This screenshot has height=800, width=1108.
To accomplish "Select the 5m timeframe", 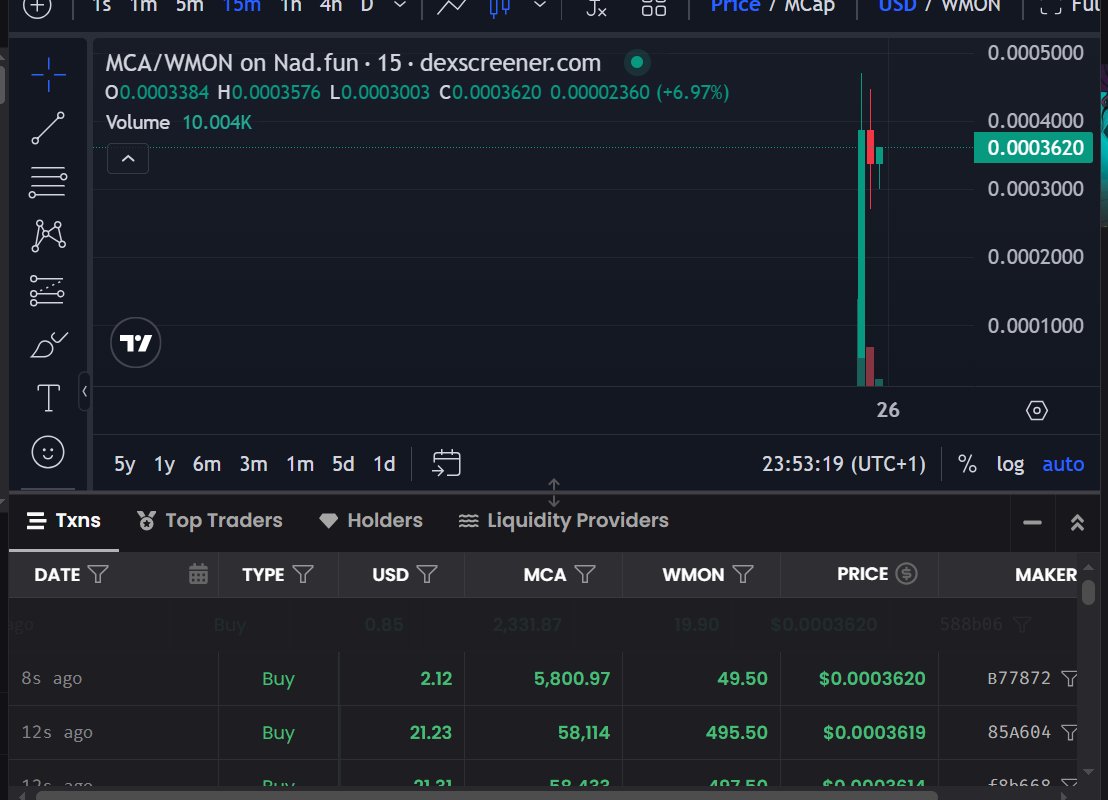I will tap(189, 6).
